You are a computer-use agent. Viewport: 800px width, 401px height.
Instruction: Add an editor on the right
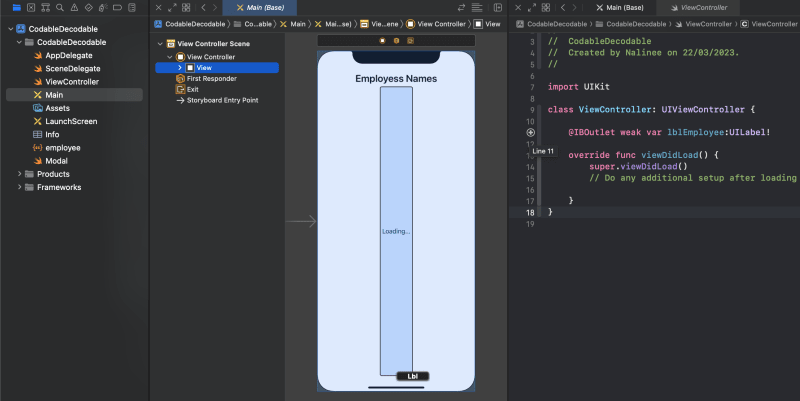pyautogui.click(x=498, y=8)
